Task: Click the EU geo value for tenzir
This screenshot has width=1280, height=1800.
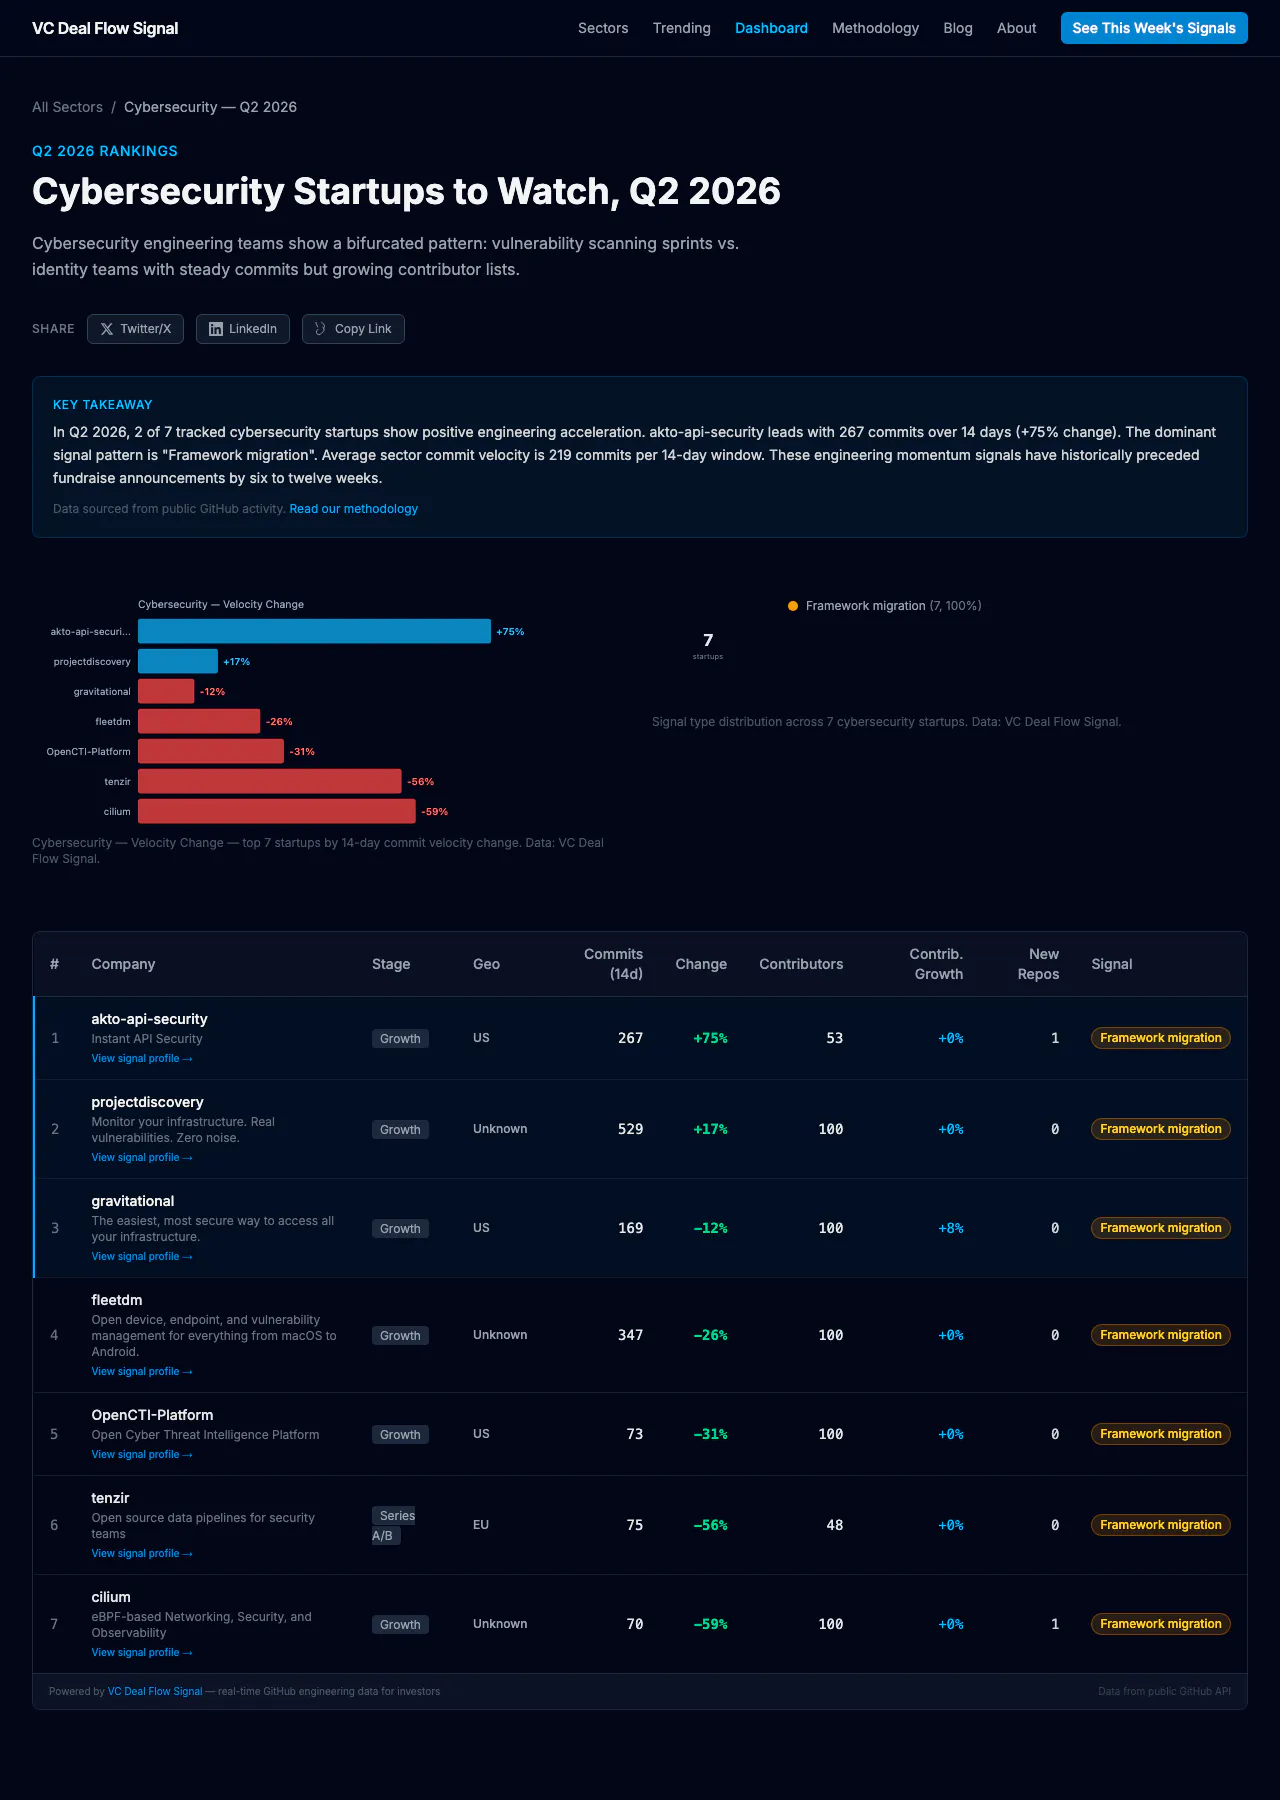Action: (x=481, y=1525)
